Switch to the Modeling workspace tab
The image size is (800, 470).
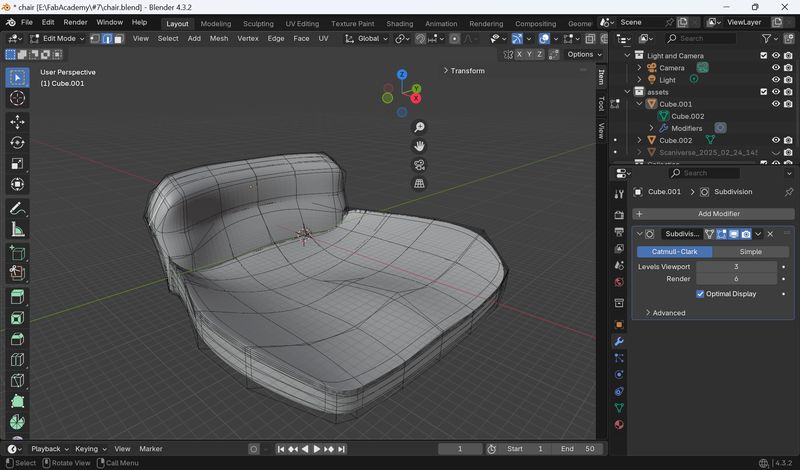[215, 23]
